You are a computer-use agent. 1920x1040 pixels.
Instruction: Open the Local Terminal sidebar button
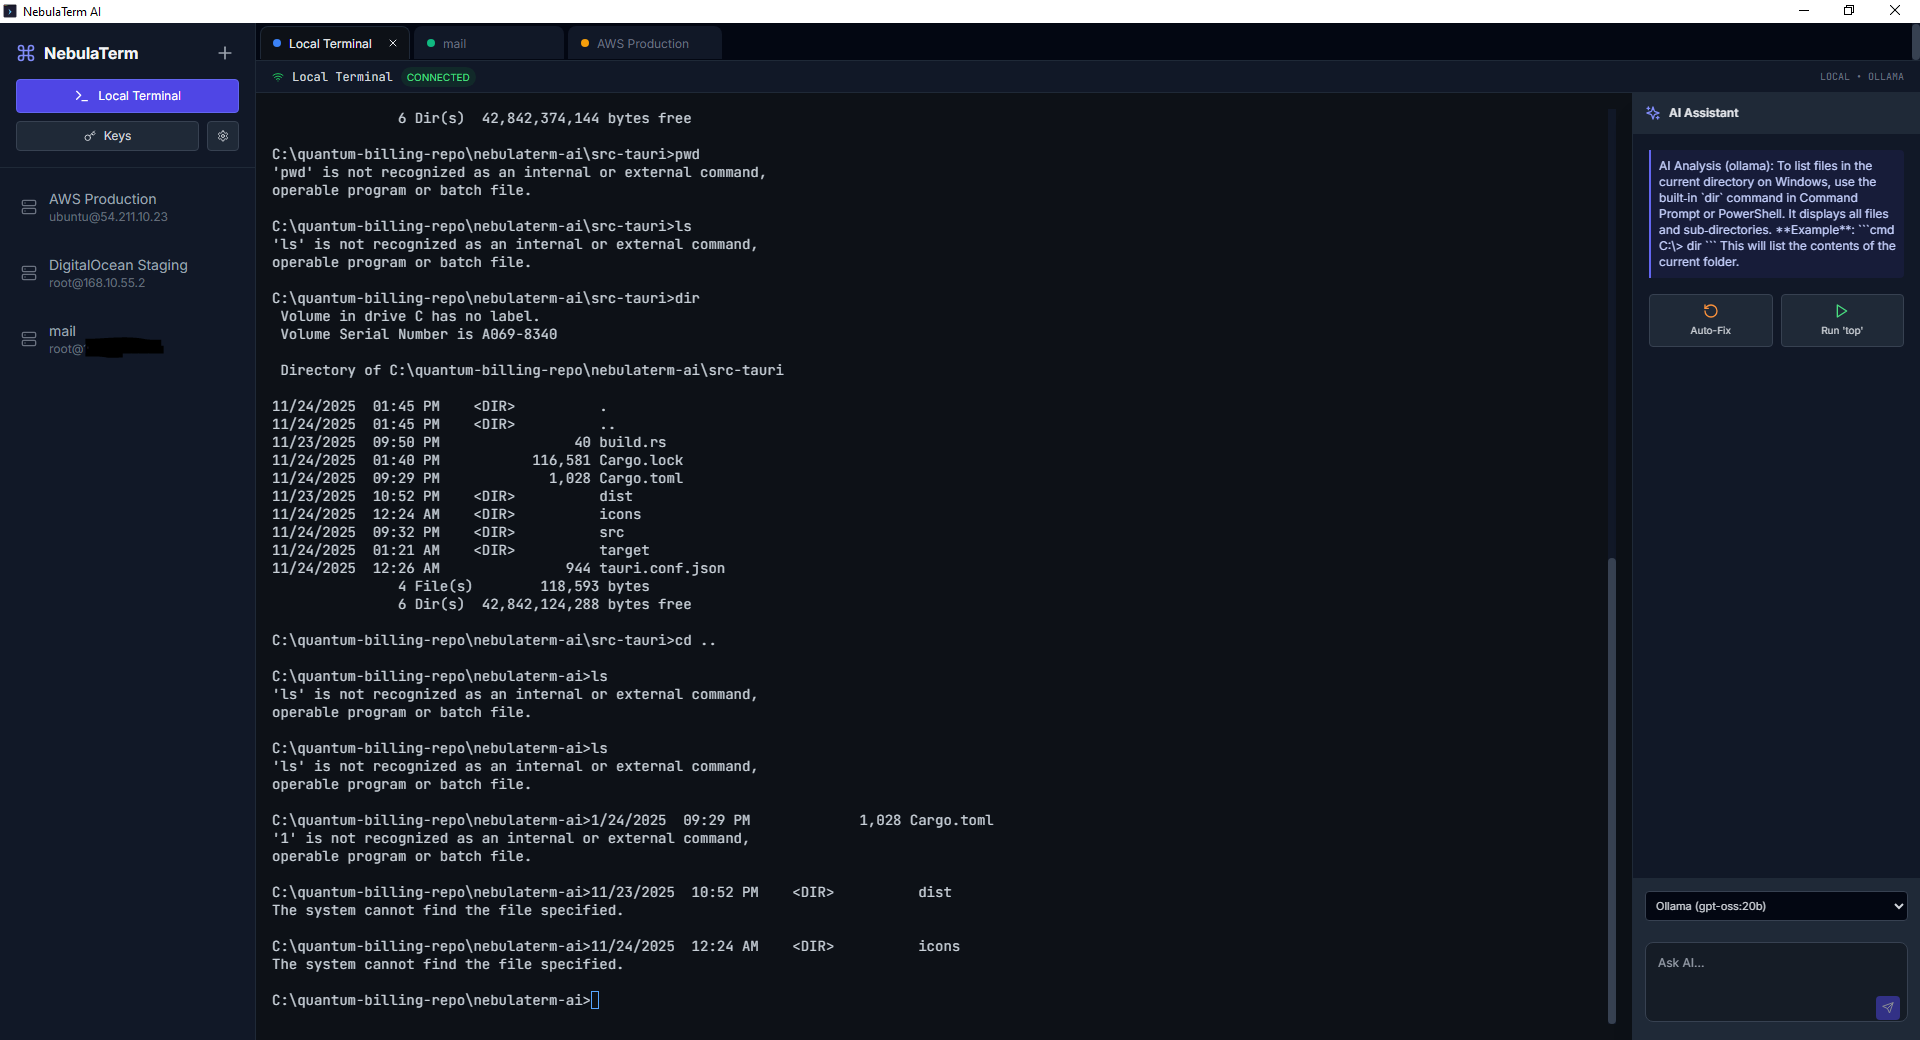pyautogui.click(x=127, y=96)
